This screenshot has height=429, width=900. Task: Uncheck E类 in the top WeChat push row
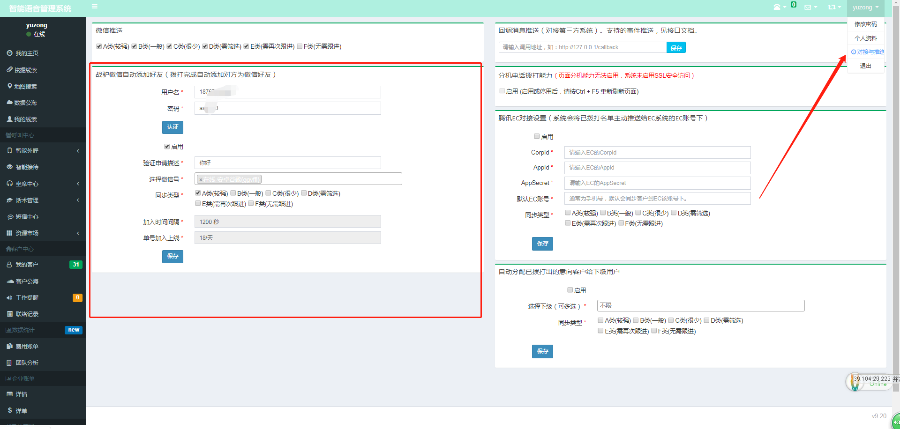pyautogui.click(x=246, y=46)
